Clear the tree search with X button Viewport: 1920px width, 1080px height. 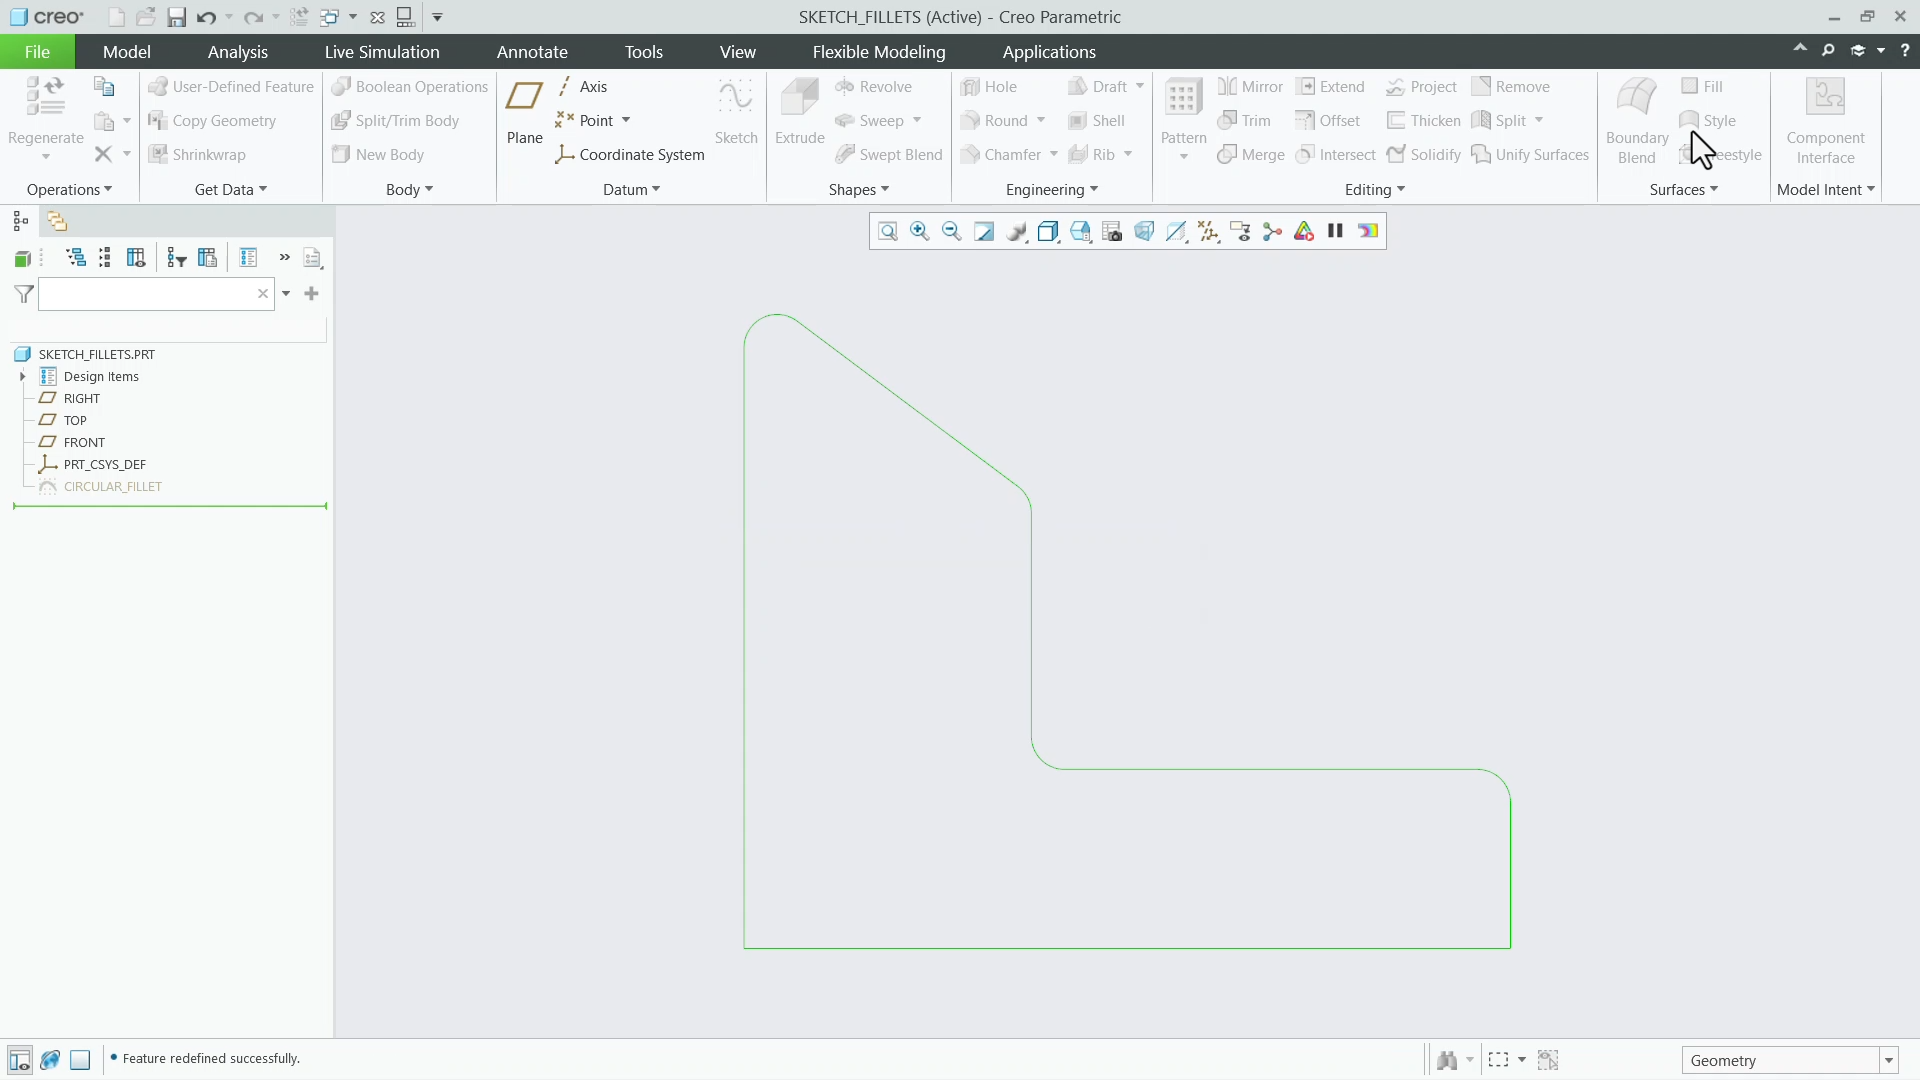coord(263,294)
